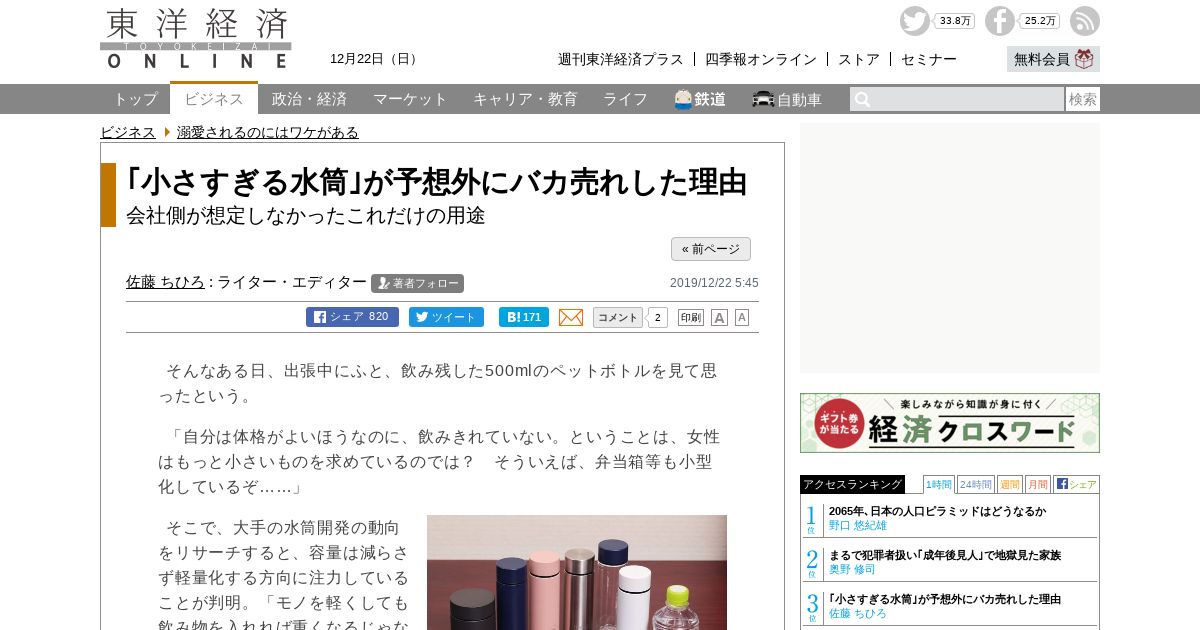The width and height of the screenshot is (1200, 630).
Task: Open author 野口 悠紀雄 link
Action: pos(858,525)
